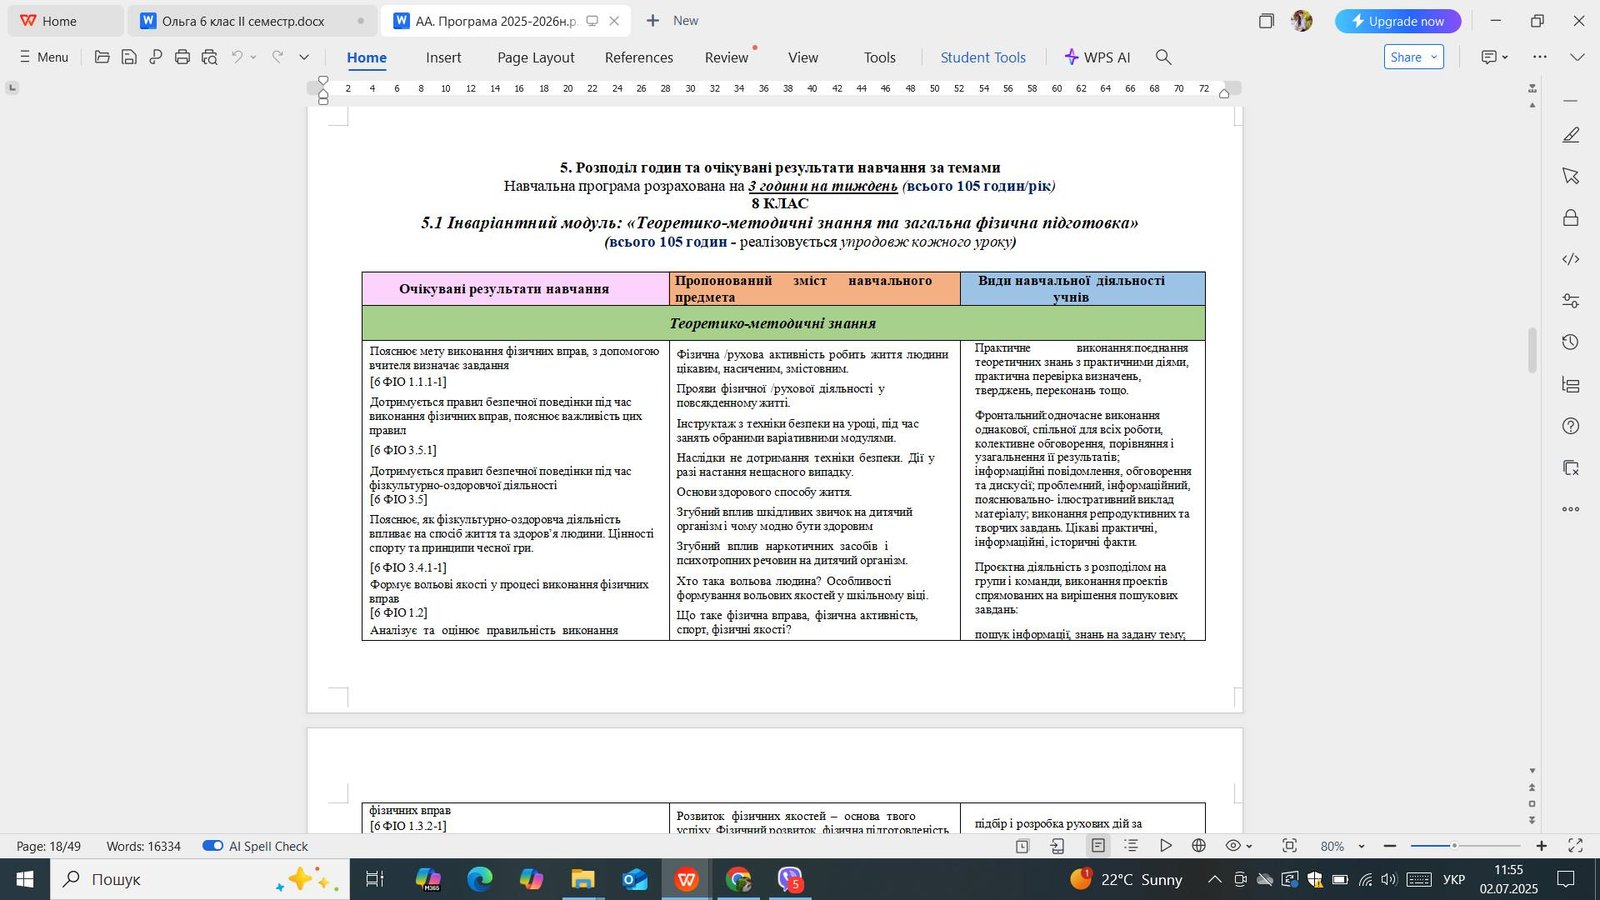The width and height of the screenshot is (1600, 900).
Task: Expand the ribbon with the chevron
Action: pyautogui.click(x=1577, y=57)
